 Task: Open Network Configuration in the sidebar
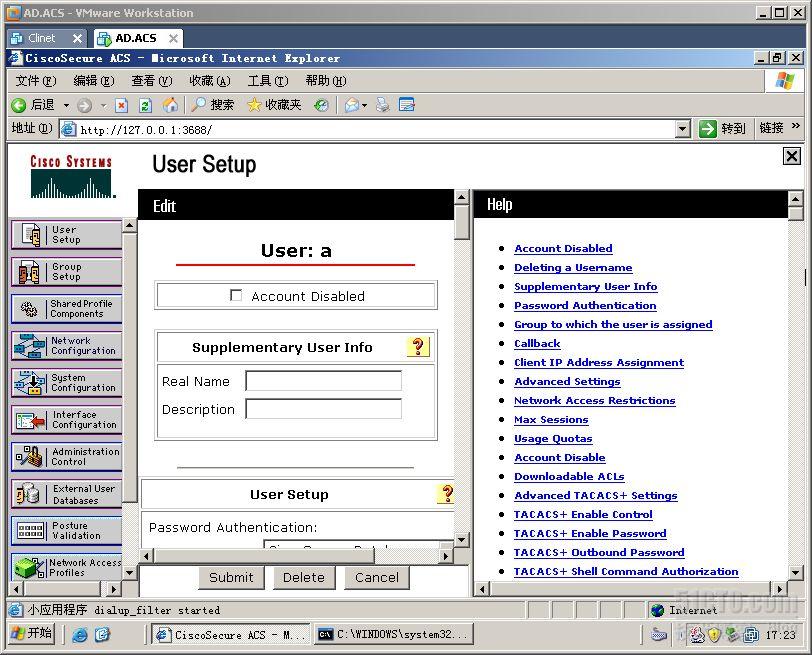point(66,346)
